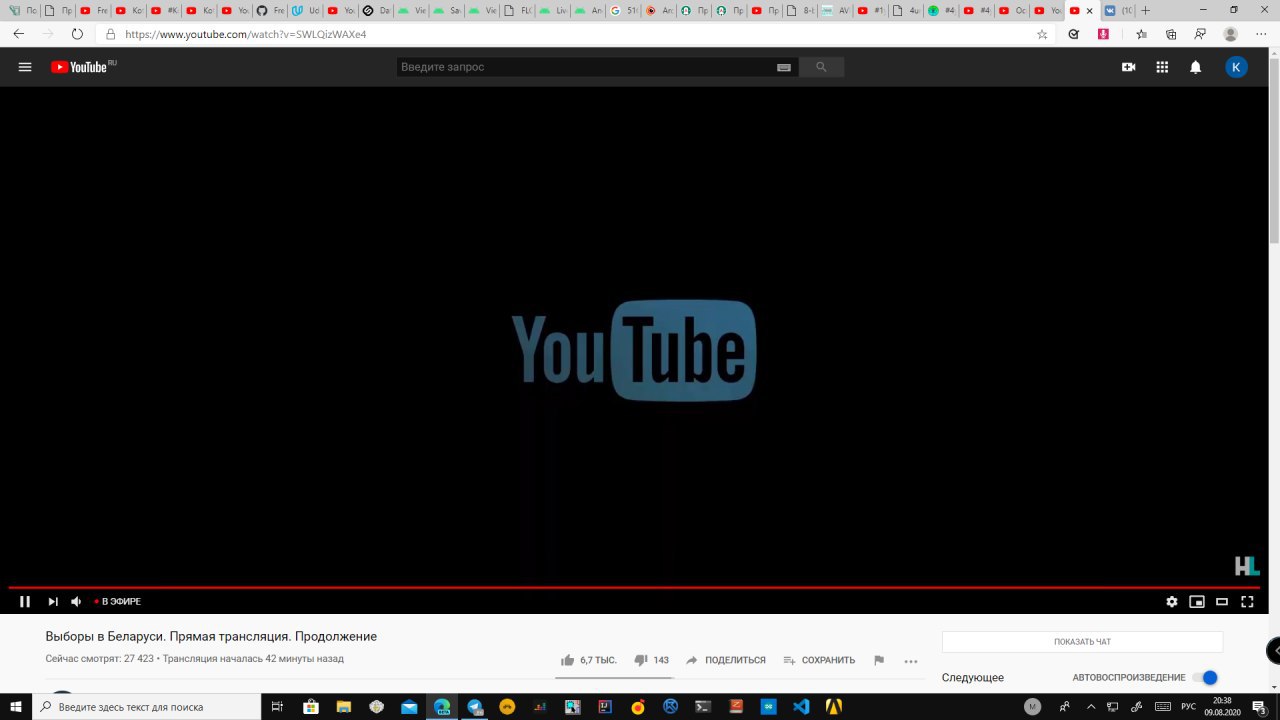Open Task View on taskbar

pyautogui.click(x=277, y=707)
